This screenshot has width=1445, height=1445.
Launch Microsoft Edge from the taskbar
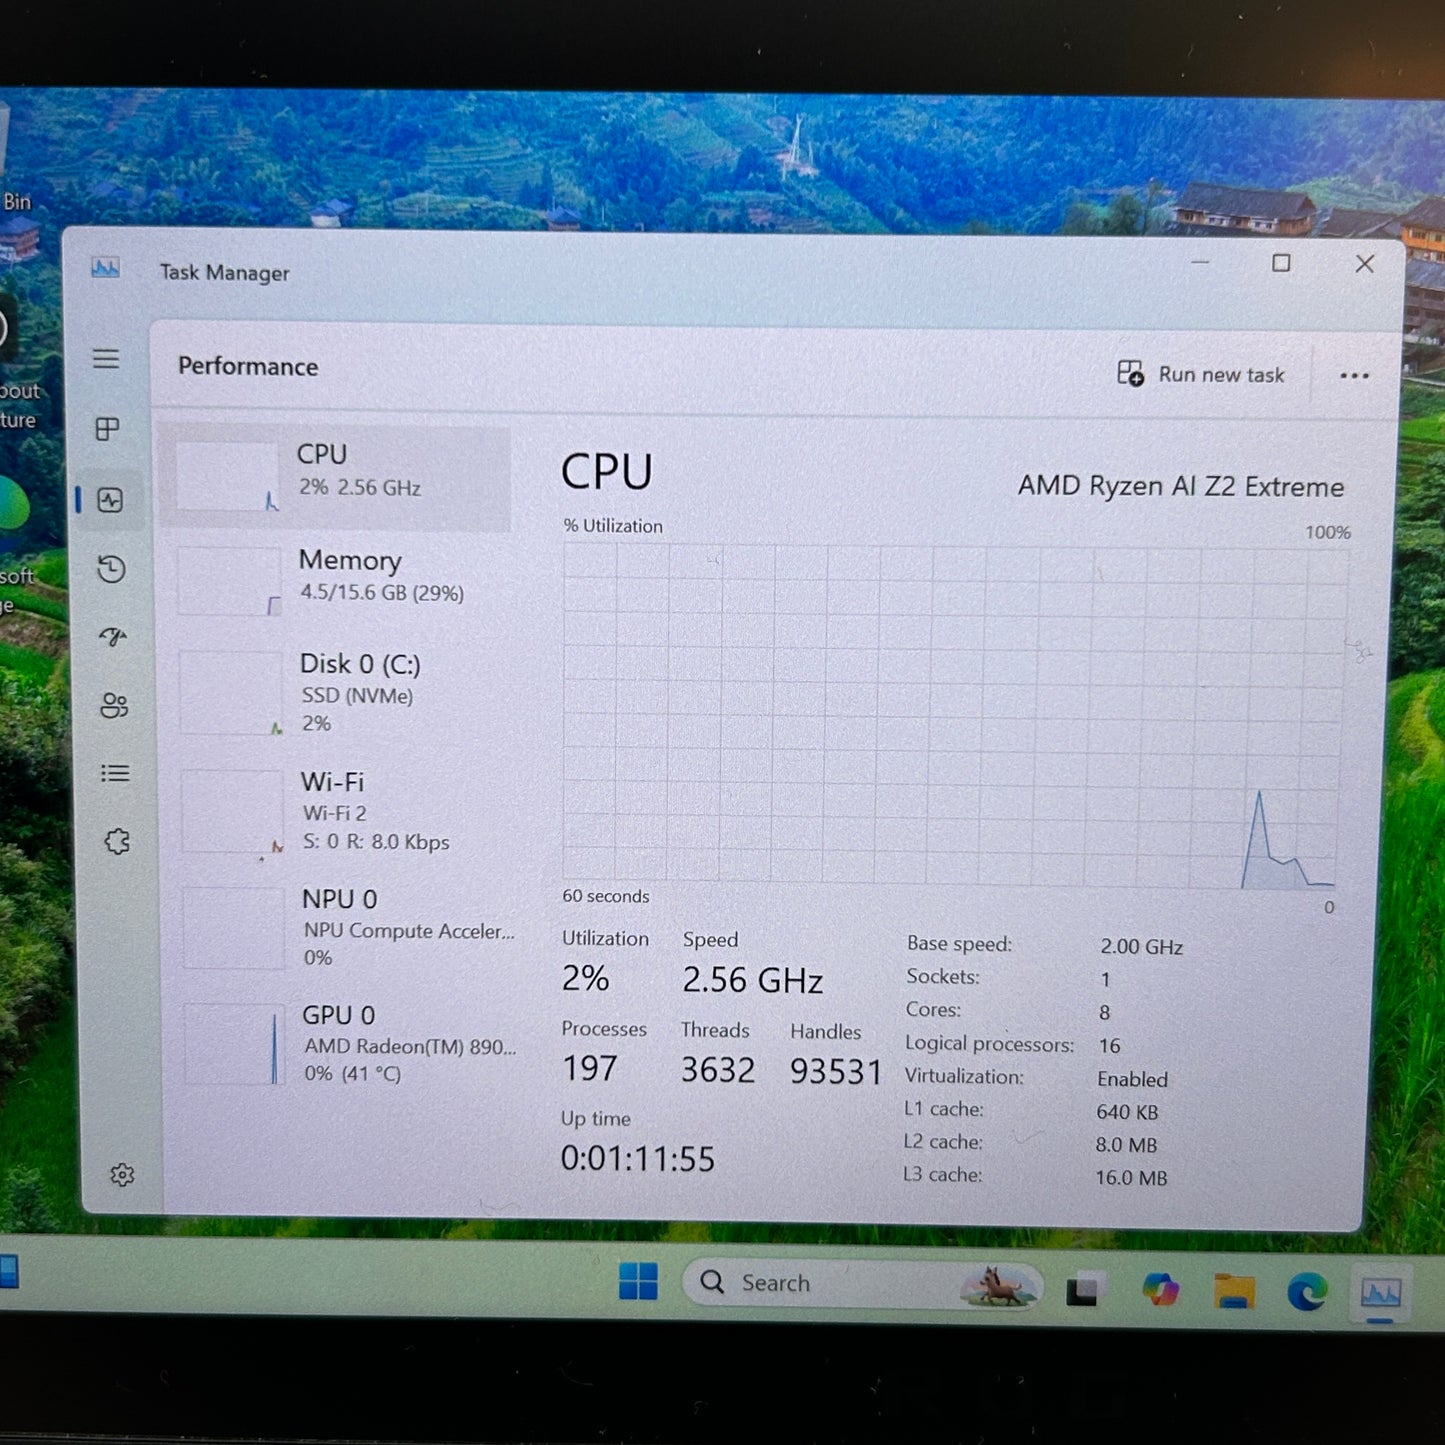click(x=1306, y=1291)
